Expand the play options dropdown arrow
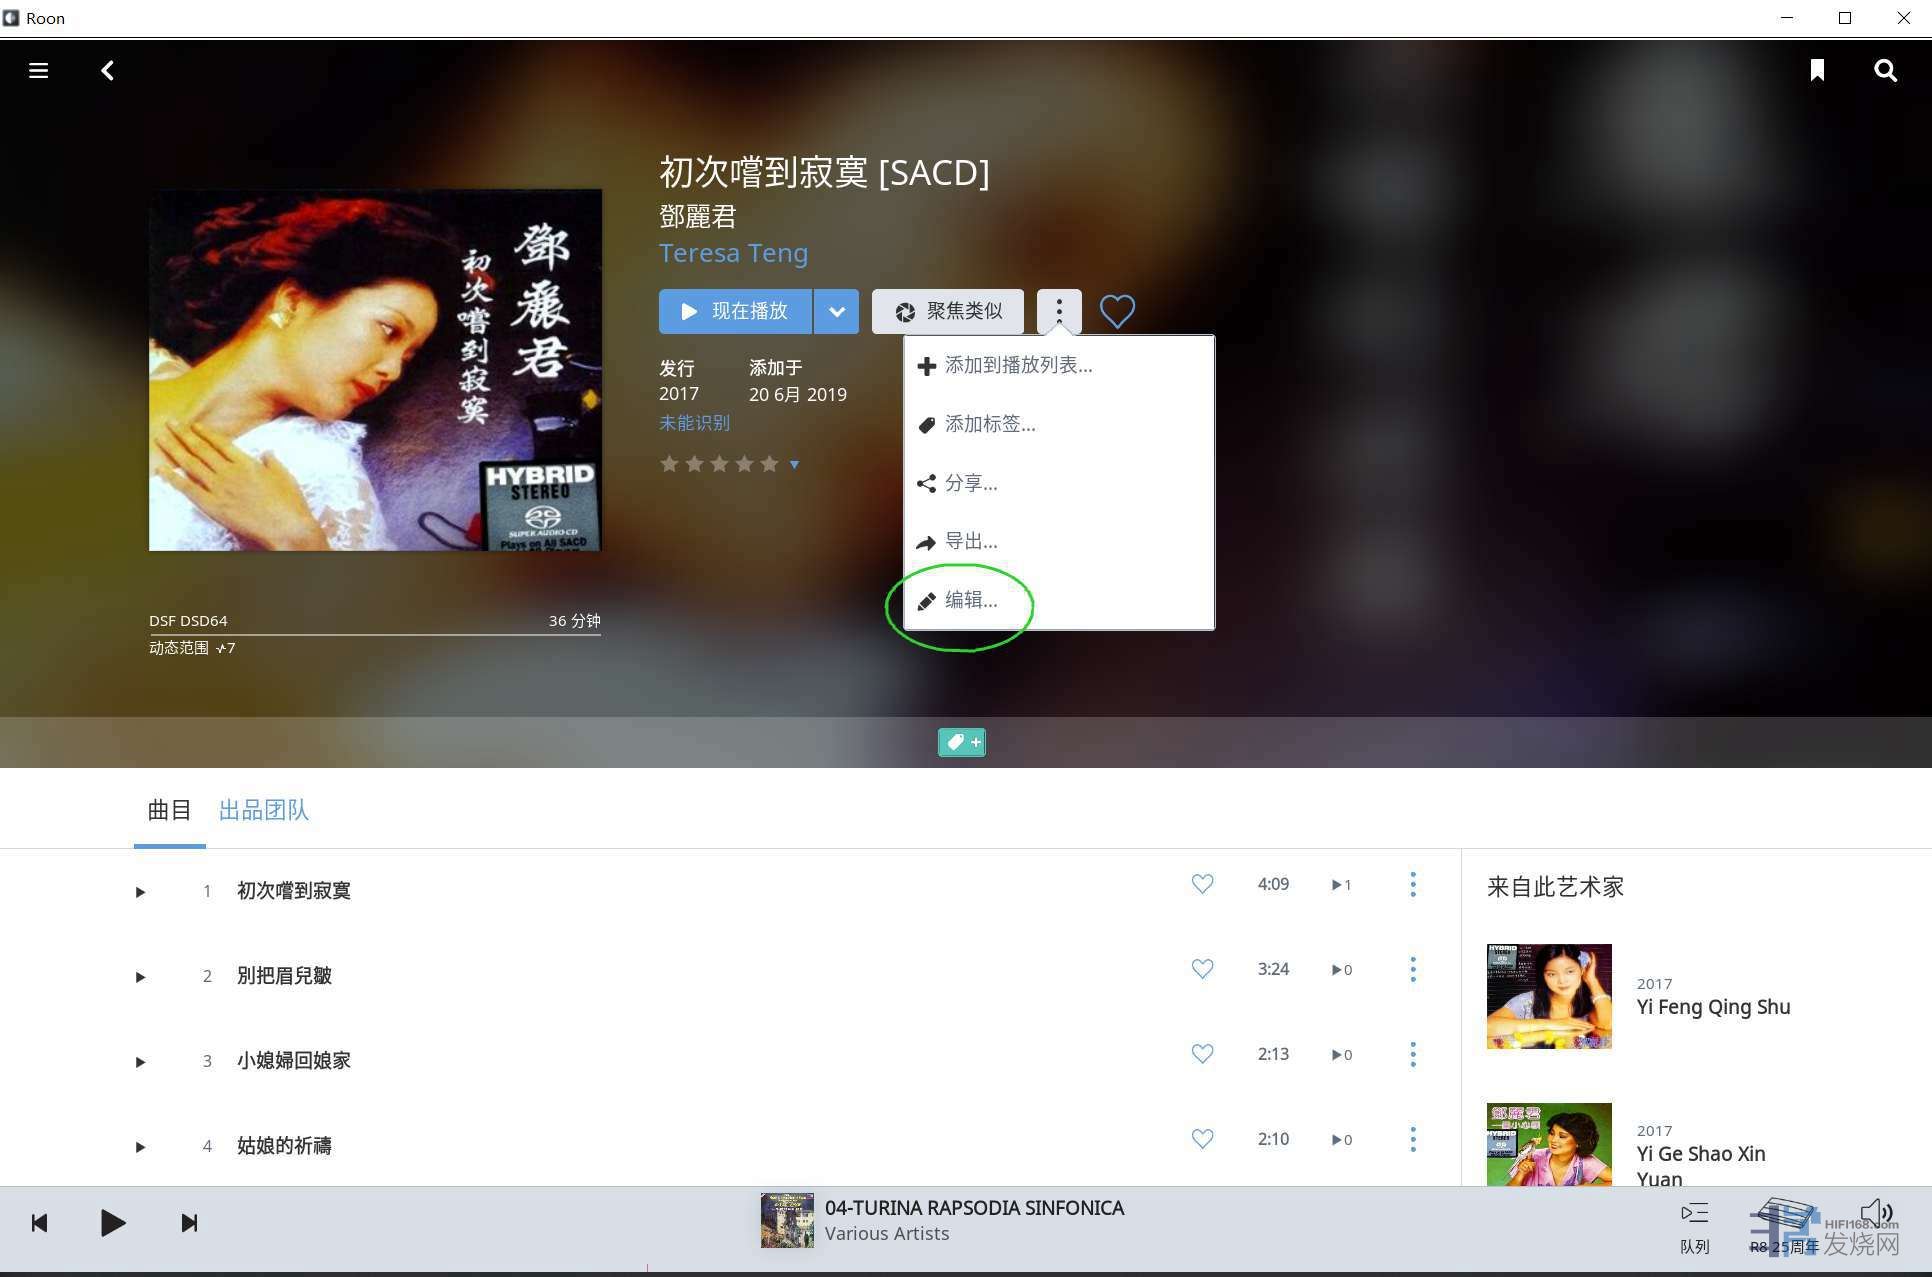 pos(836,312)
